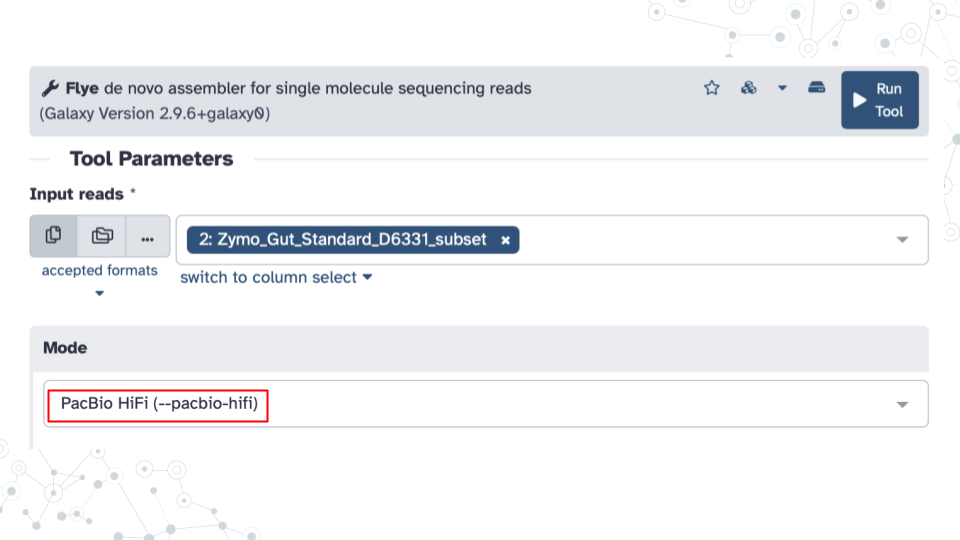This screenshot has width=960, height=540.
Task: Favorite the Flye tool with the star icon
Action: pos(712,88)
